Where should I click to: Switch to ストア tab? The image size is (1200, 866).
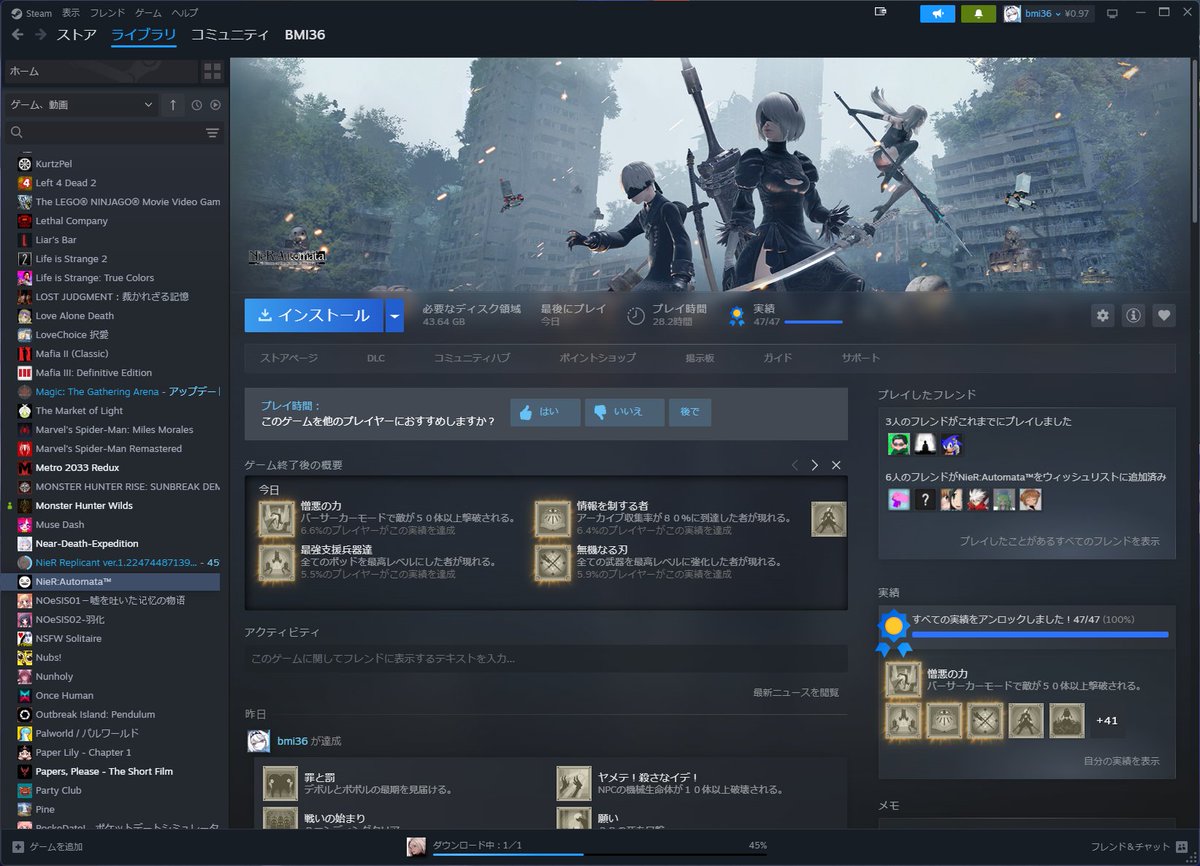[x=77, y=35]
